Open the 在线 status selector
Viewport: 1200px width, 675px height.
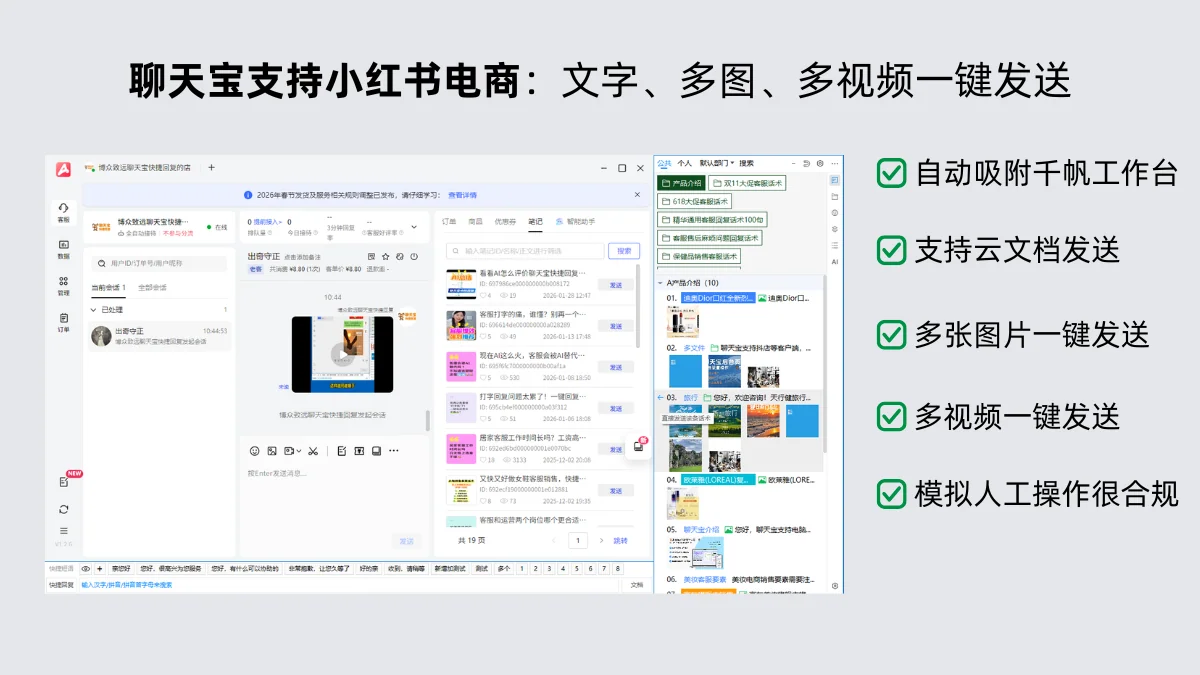click(217, 227)
